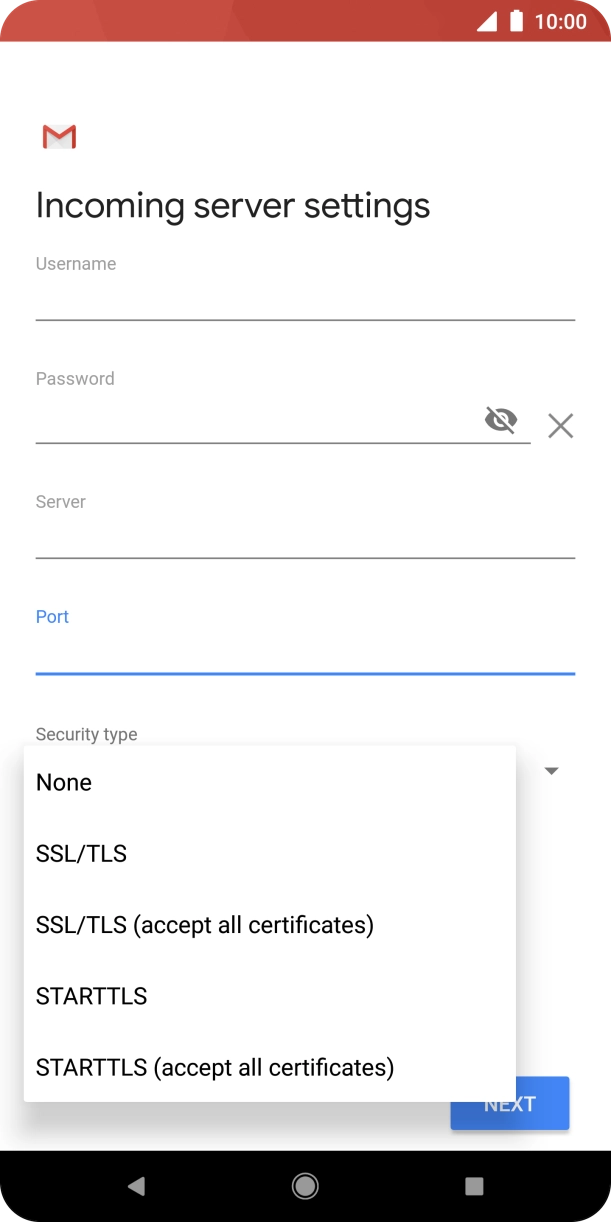This screenshot has width=611, height=1222.
Task: Clear the password using the X icon
Action: coord(560,426)
